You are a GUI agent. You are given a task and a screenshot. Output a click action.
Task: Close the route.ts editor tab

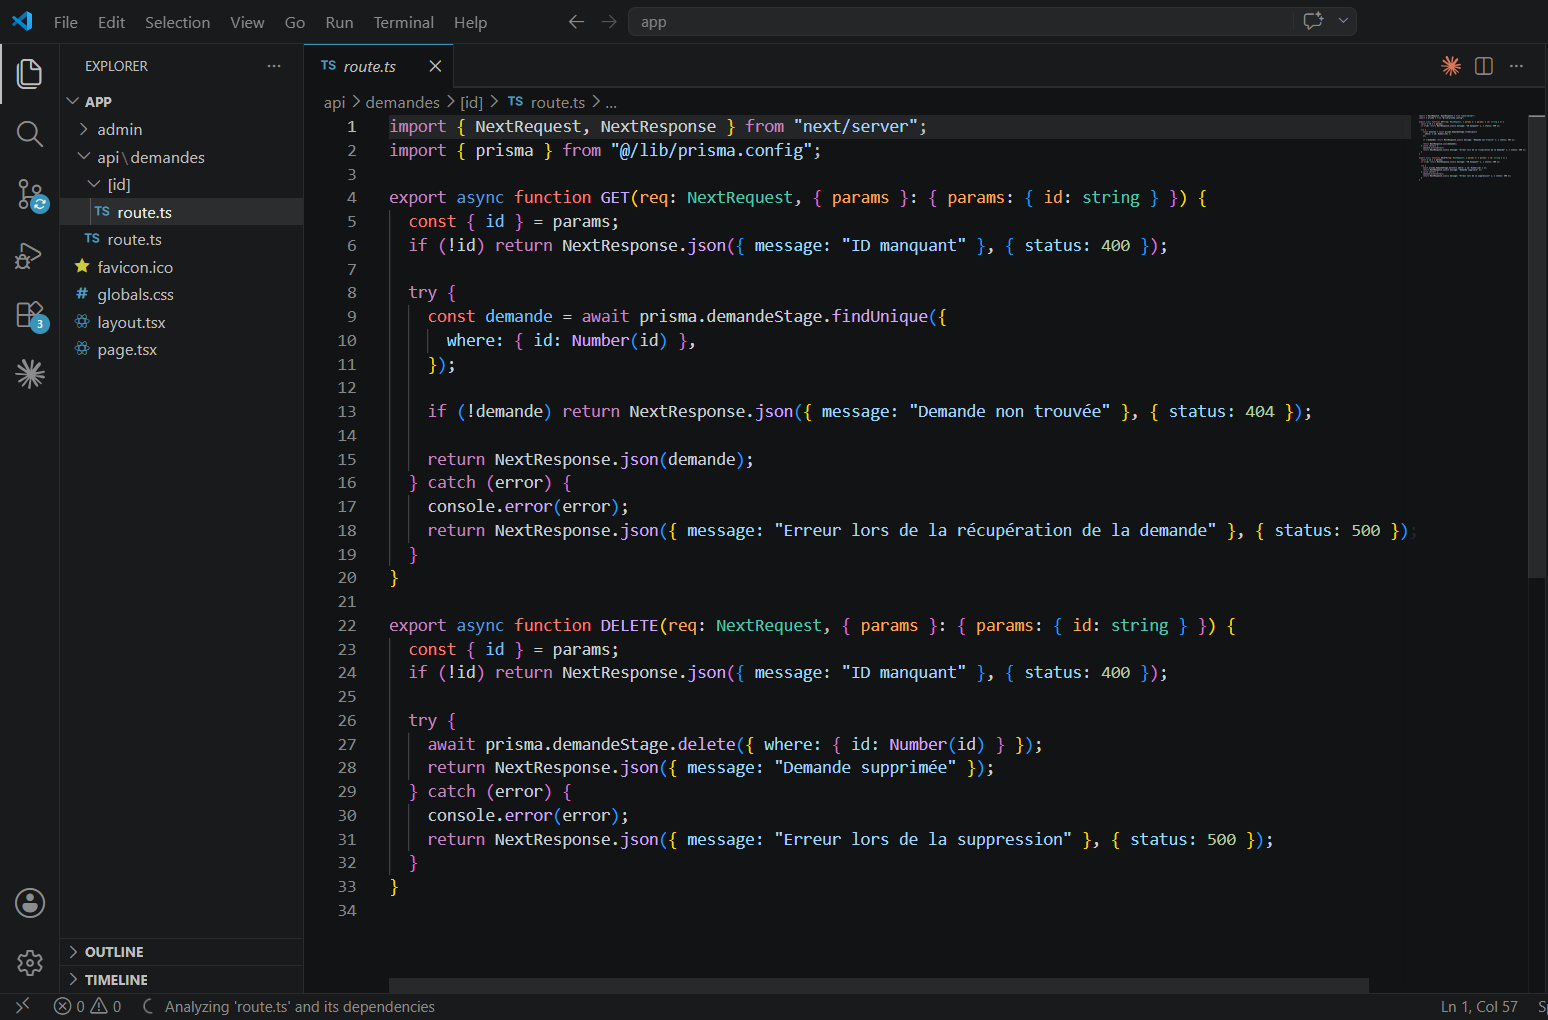[435, 66]
